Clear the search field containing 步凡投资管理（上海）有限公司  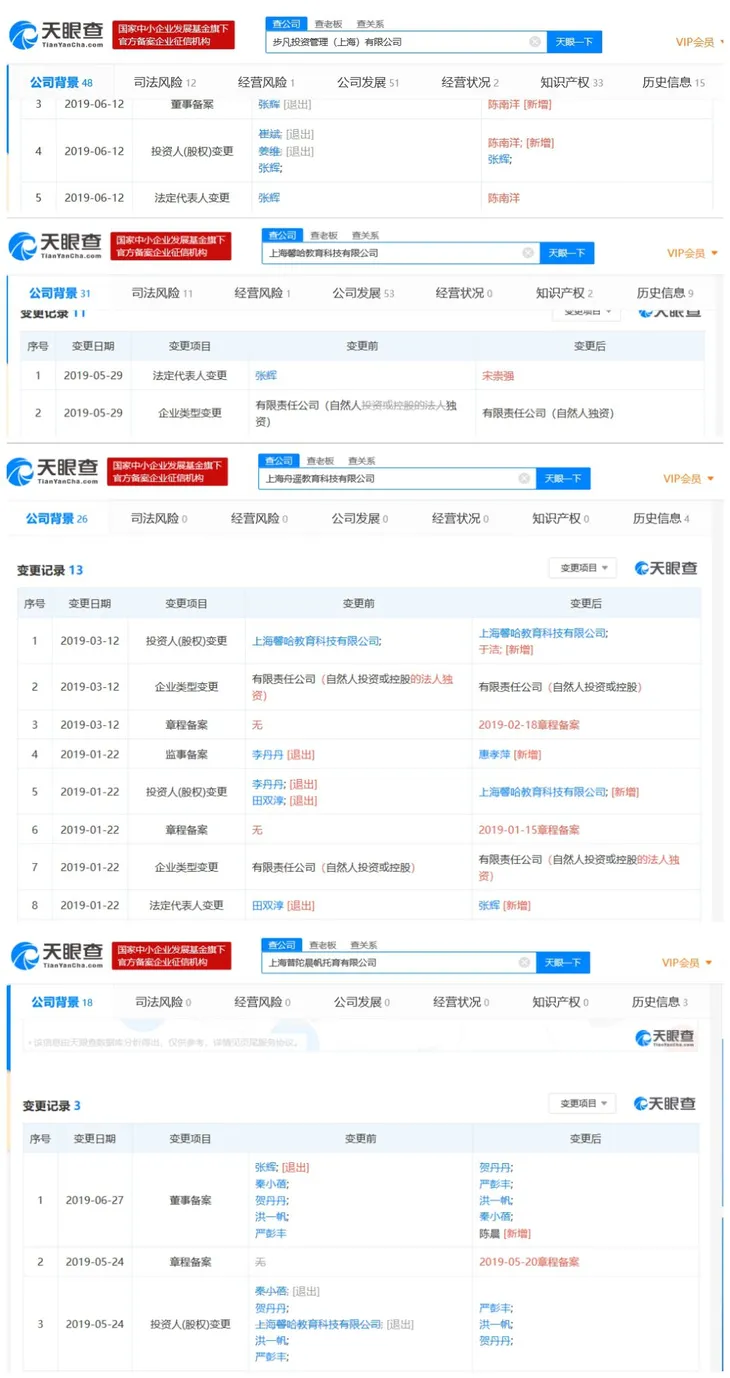coord(535,42)
